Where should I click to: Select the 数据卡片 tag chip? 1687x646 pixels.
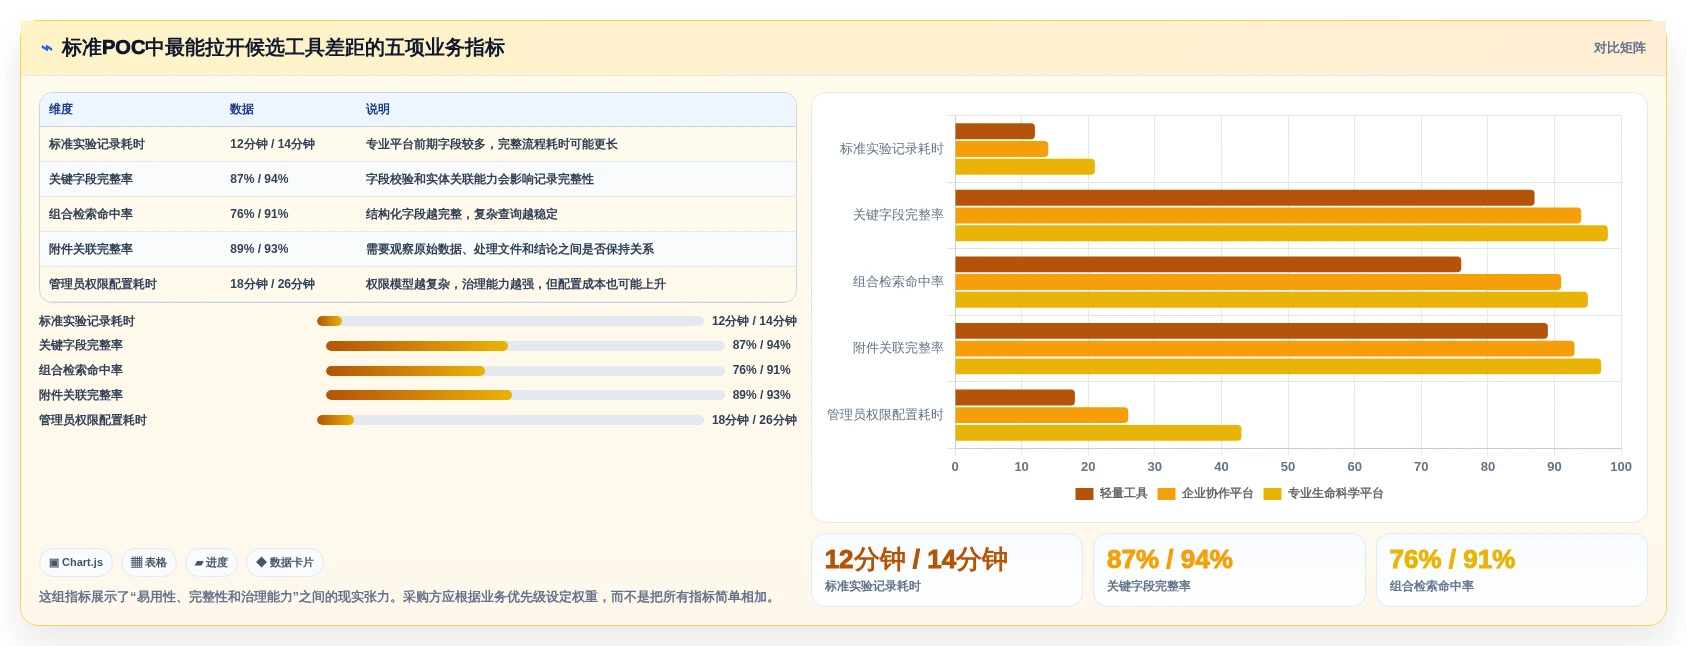pyautogui.click(x=285, y=563)
